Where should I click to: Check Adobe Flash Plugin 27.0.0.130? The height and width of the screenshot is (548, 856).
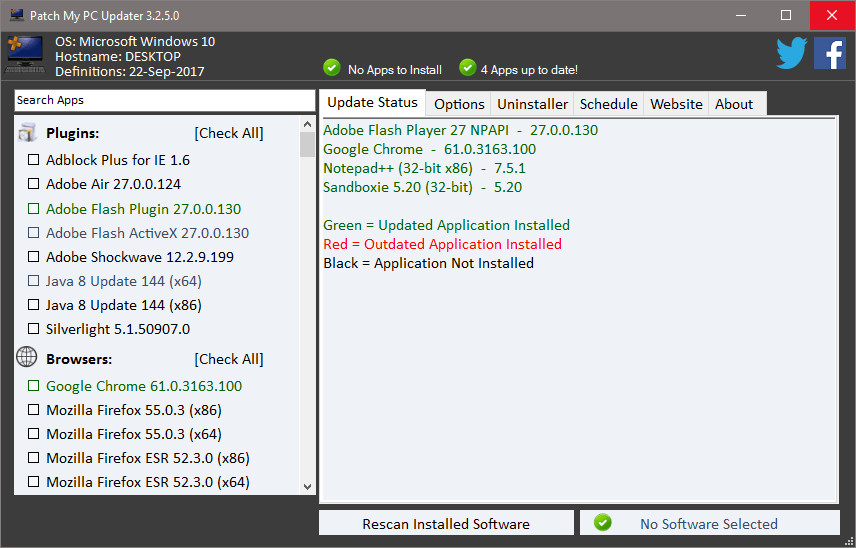pos(33,209)
